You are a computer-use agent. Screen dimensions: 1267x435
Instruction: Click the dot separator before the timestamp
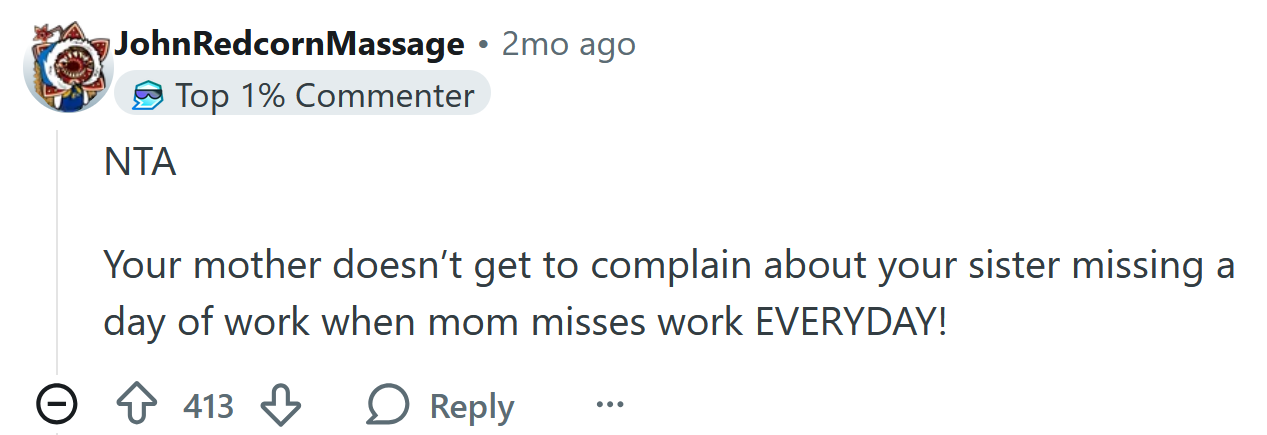coord(483,45)
